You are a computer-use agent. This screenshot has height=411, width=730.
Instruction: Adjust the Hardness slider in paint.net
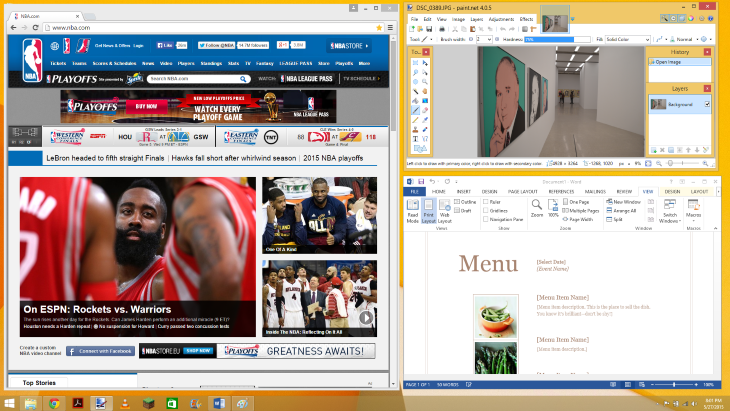point(557,40)
